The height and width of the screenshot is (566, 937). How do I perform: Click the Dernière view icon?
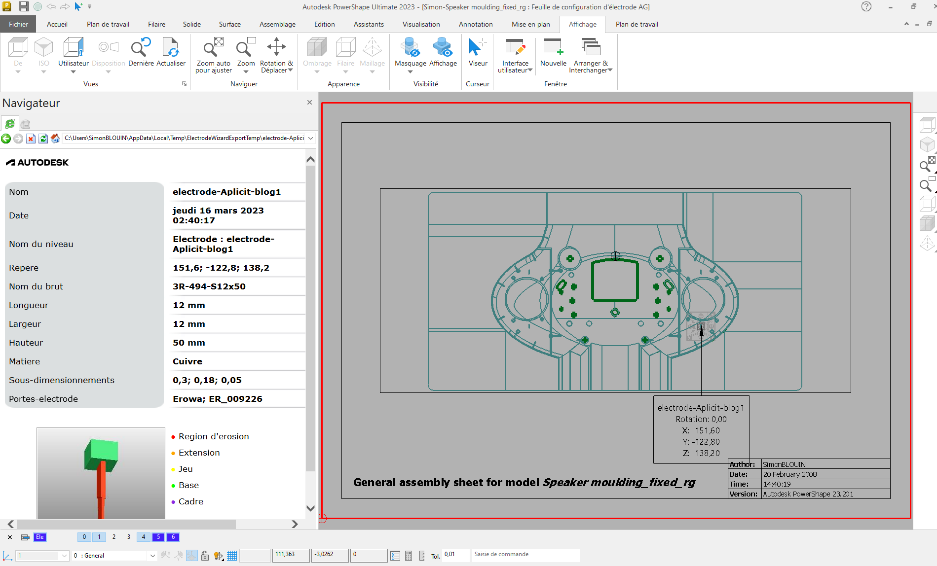point(141,47)
